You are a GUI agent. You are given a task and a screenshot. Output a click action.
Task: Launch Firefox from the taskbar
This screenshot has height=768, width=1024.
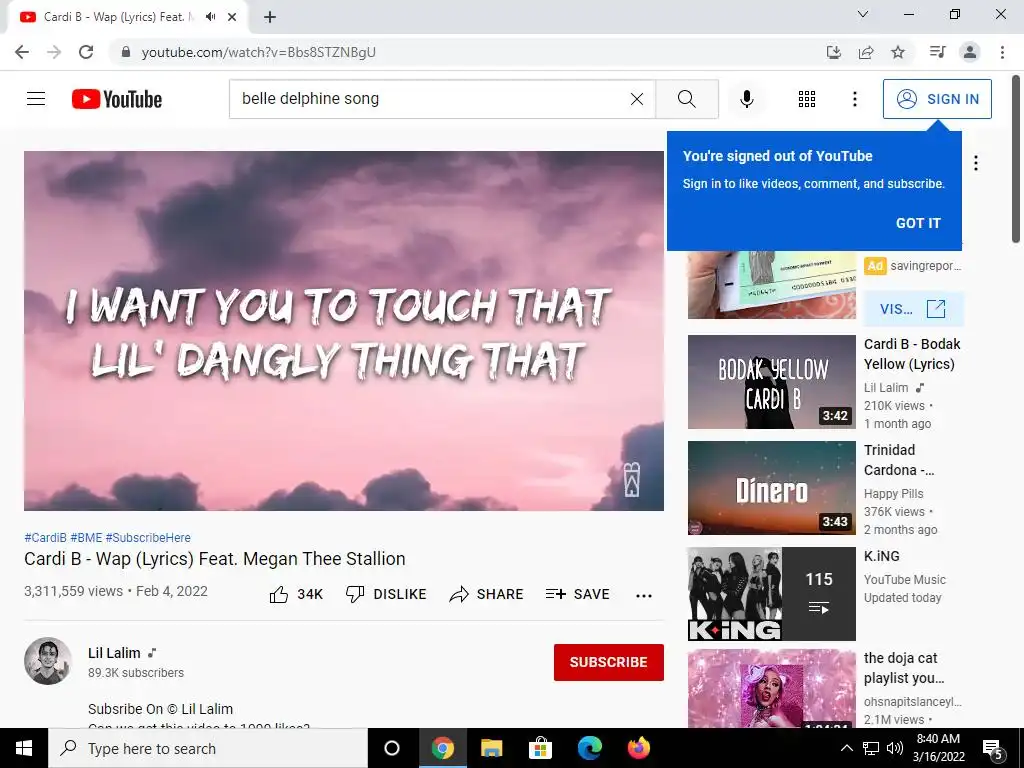[x=639, y=748]
